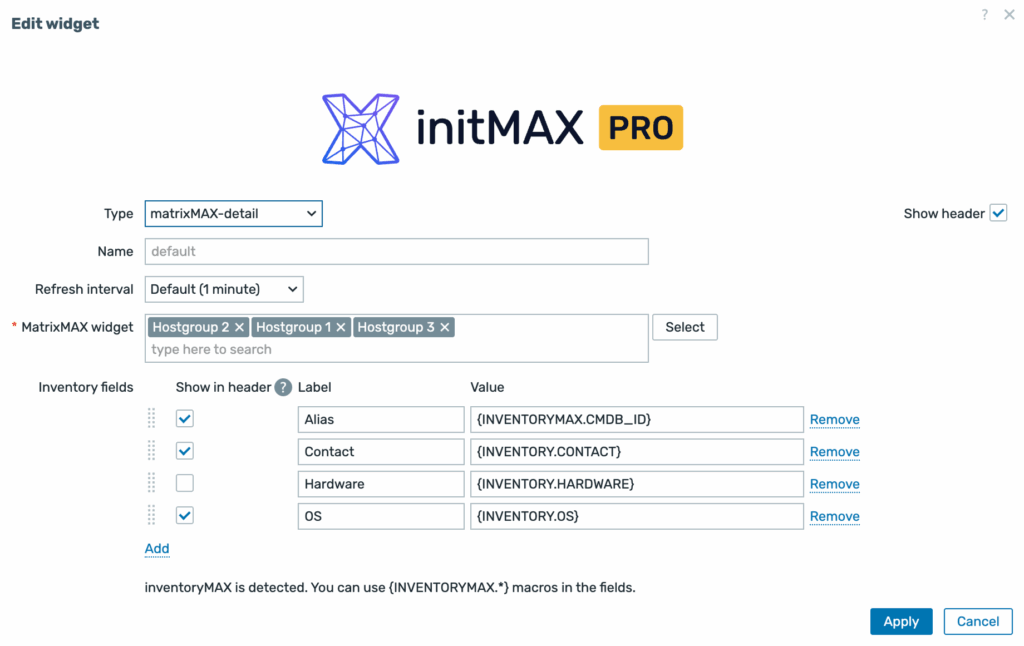
Task: Click the Select button for MatrixMAX widget
Action: pyautogui.click(x=685, y=327)
